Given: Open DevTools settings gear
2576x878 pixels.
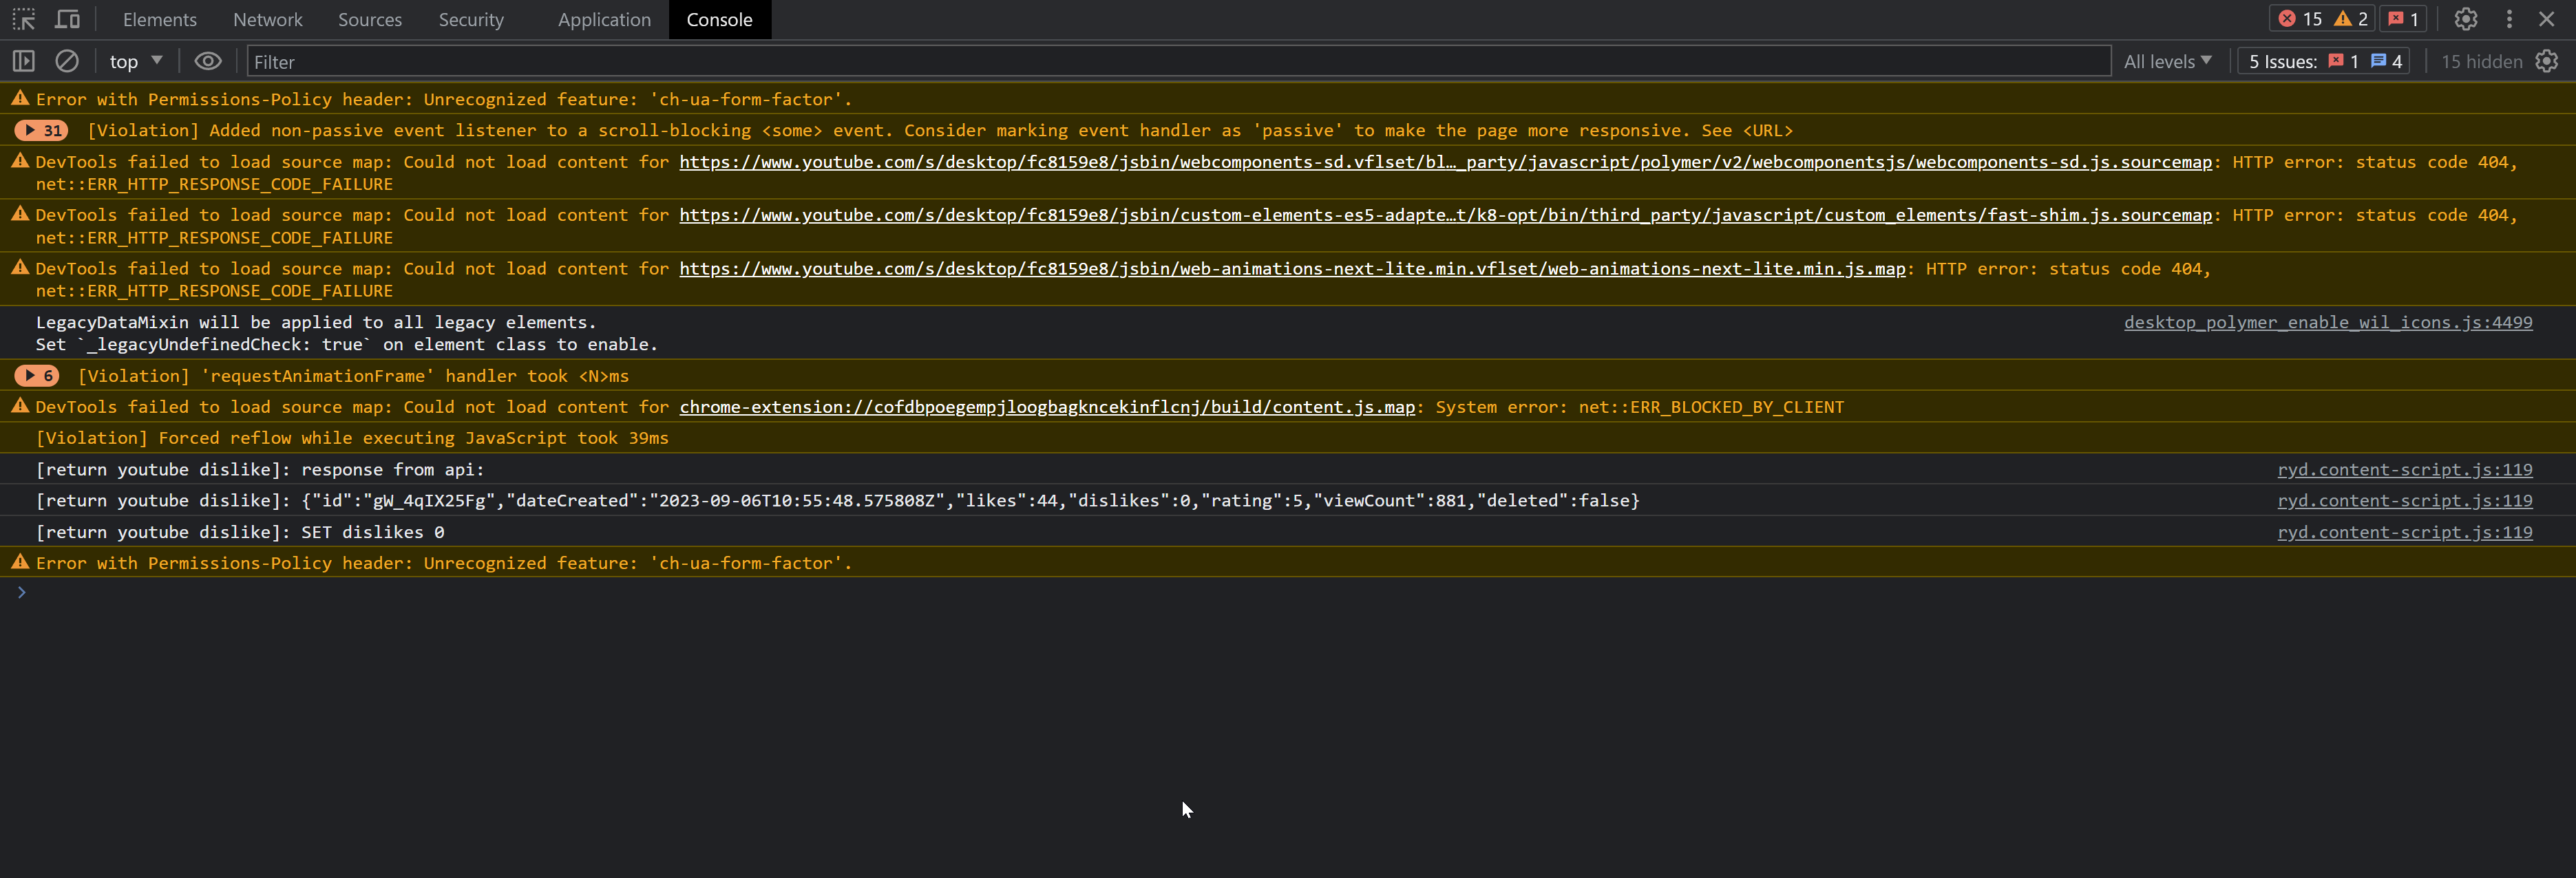Looking at the screenshot, I should pos(2466,19).
